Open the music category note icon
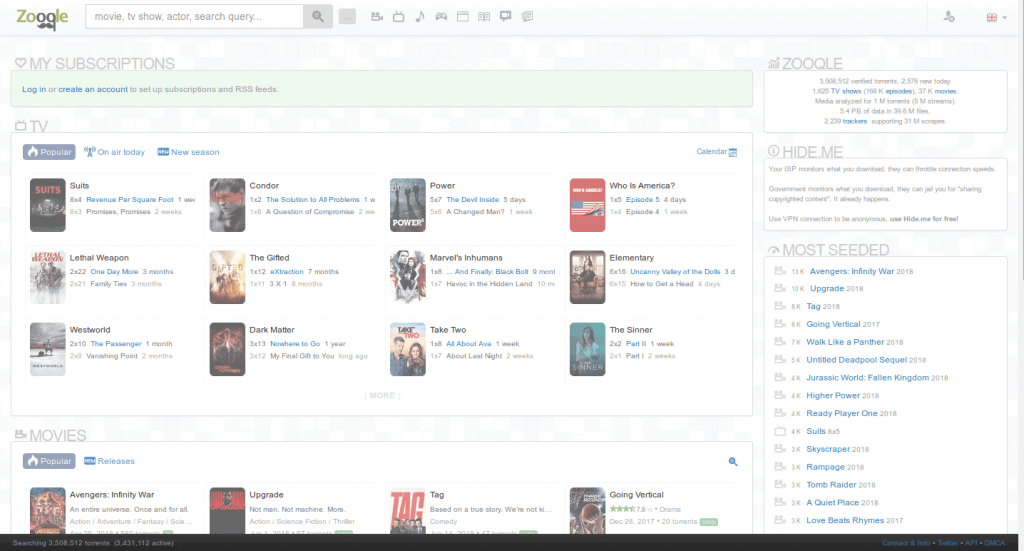 (419, 17)
